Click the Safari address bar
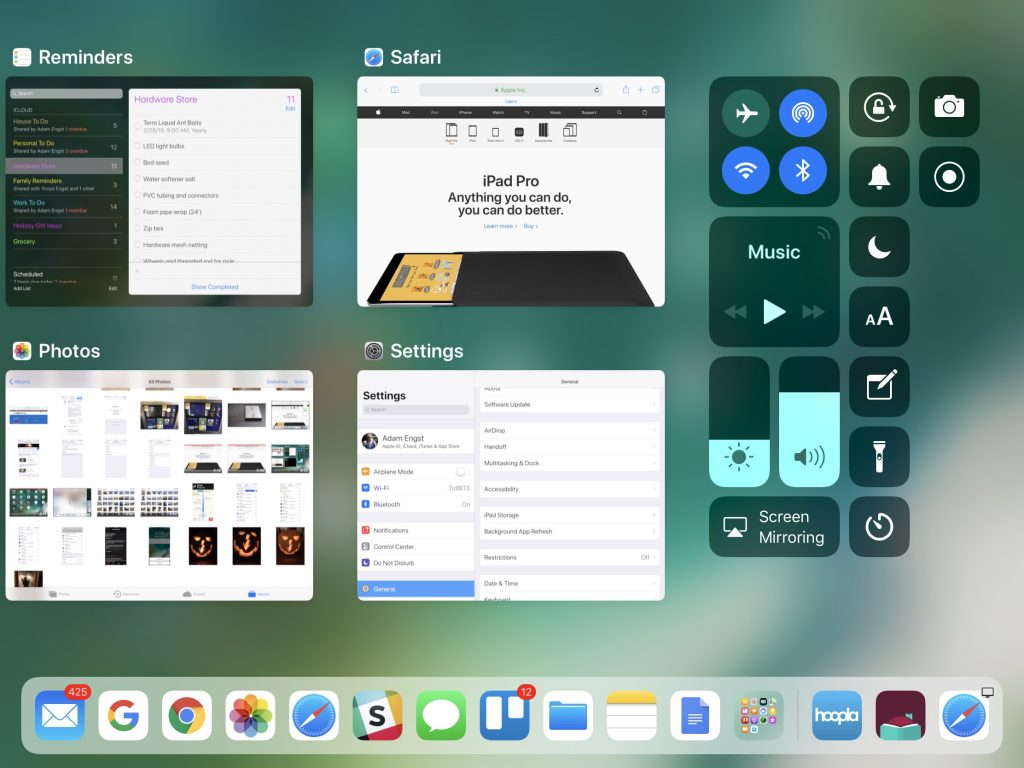This screenshot has height=768, width=1024. 511,89
